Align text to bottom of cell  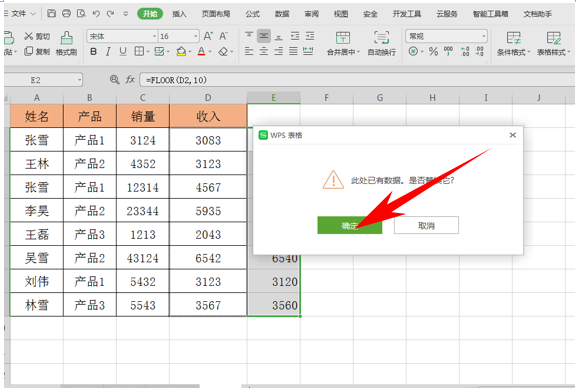coord(279,36)
